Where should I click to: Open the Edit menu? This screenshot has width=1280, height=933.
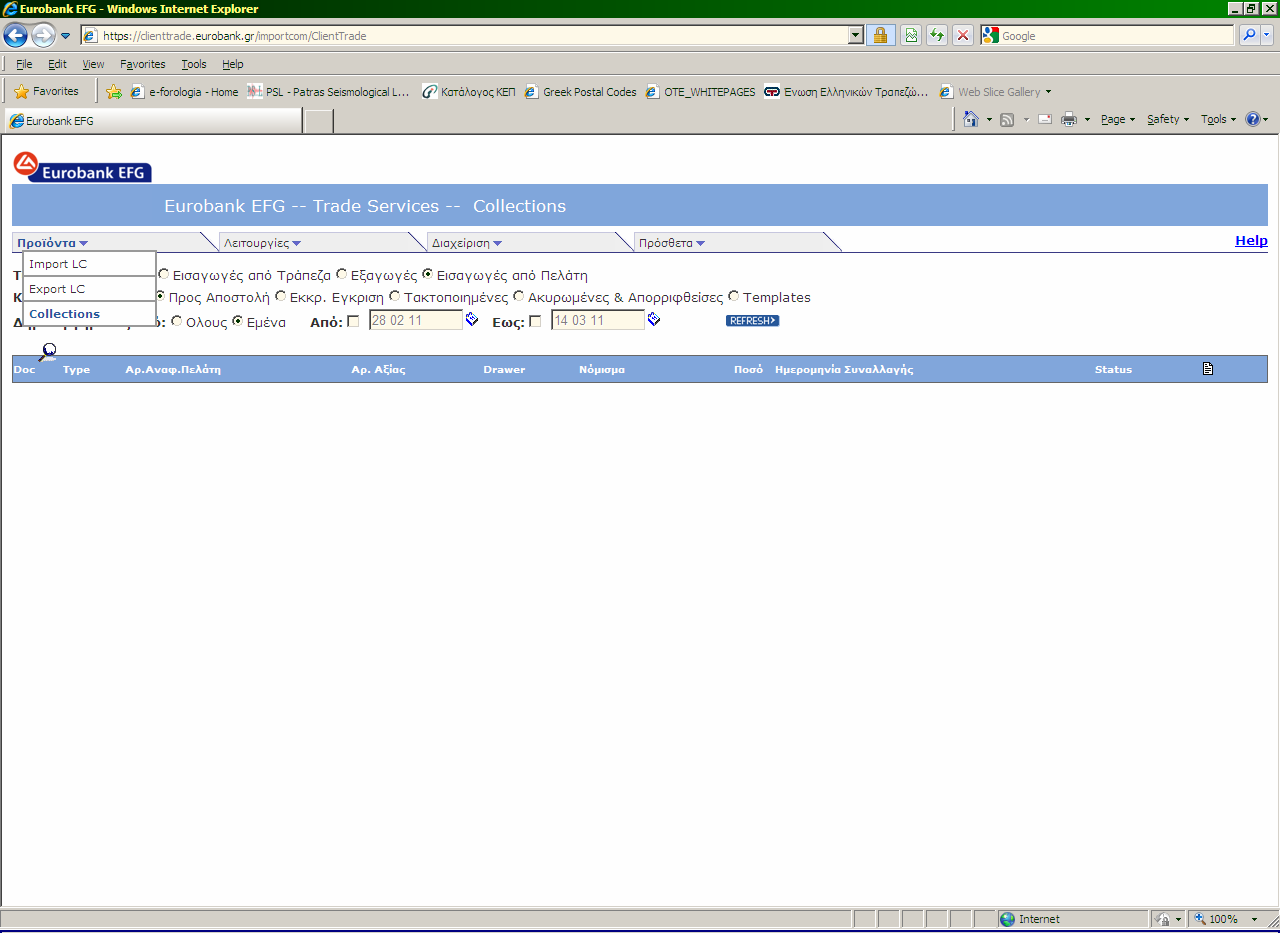coord(57,64)
